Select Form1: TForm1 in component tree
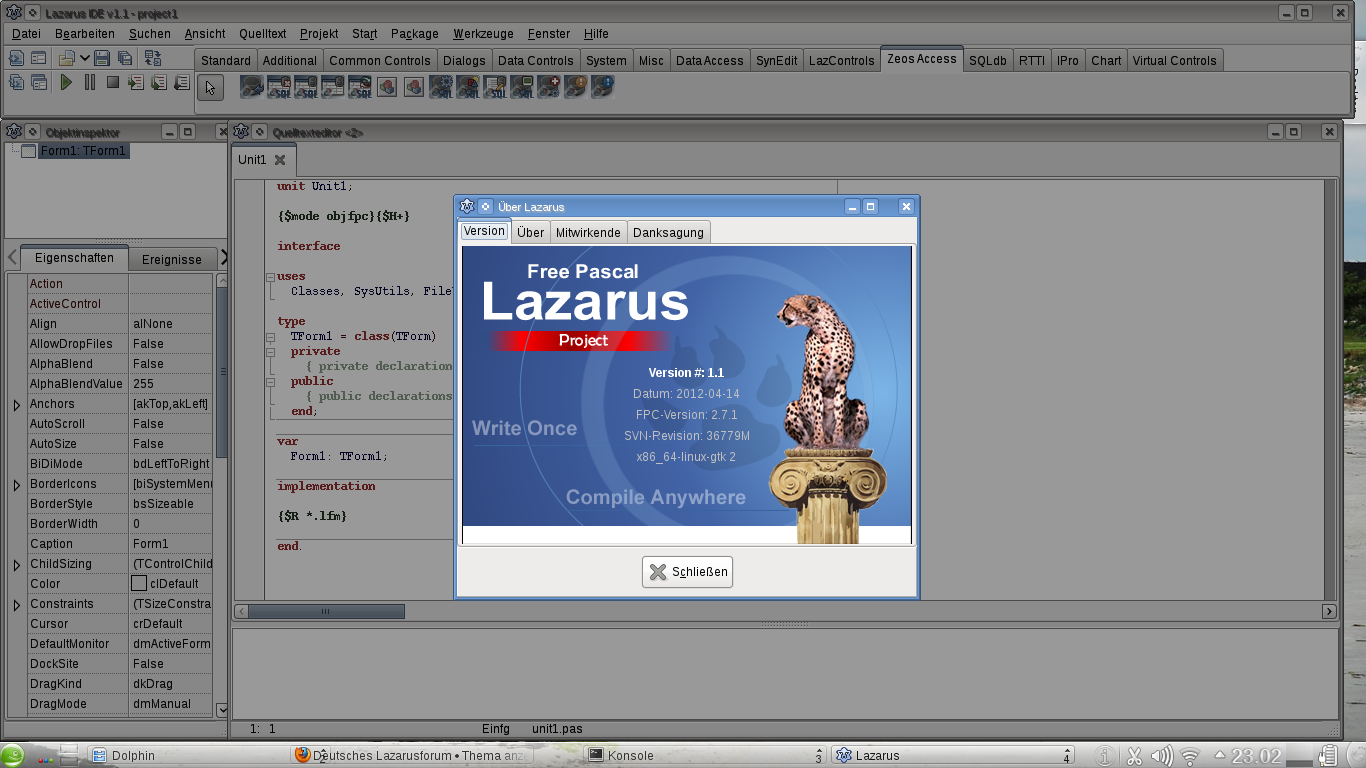The width and height of the screenshot is (1366, 768). coord(83,151)
